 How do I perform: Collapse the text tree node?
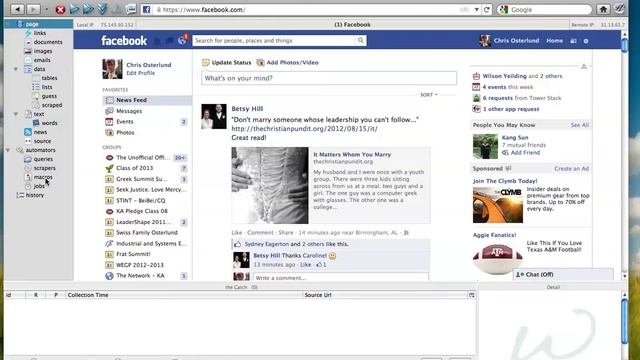[16, 114]
